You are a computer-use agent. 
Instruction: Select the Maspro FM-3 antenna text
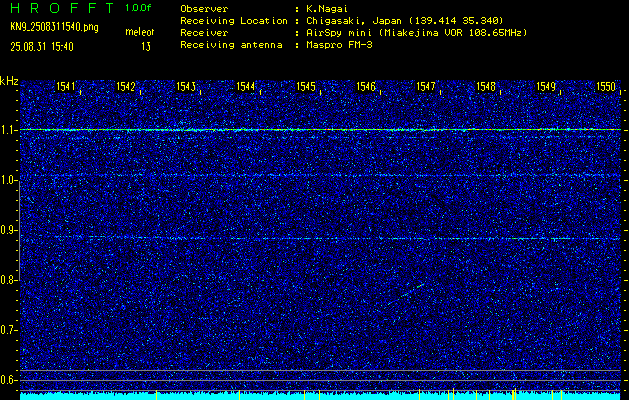(x=339, y=45)
